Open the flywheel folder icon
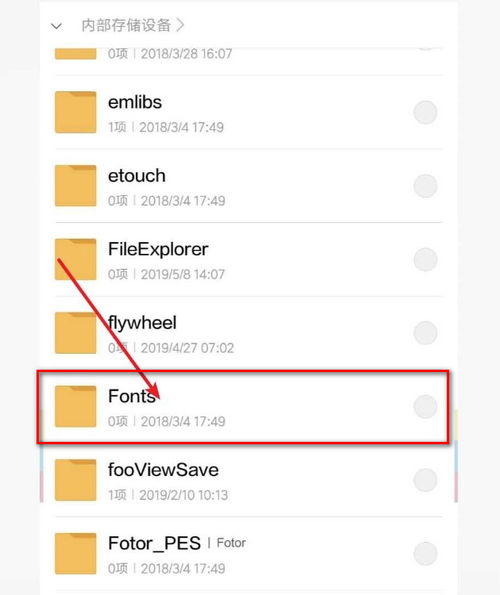Image resolution: width=500 pixels, height=595 pixels. (x=75, y=333)
